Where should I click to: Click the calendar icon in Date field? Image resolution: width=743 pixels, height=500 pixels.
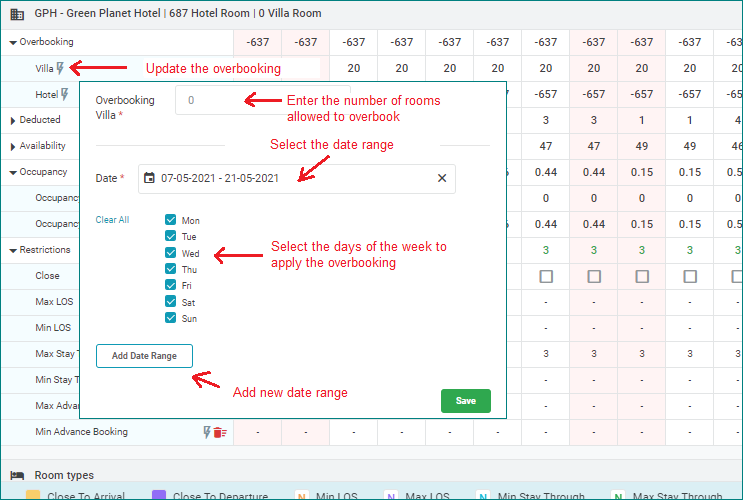pyautogui.click(x=150, y=178)
